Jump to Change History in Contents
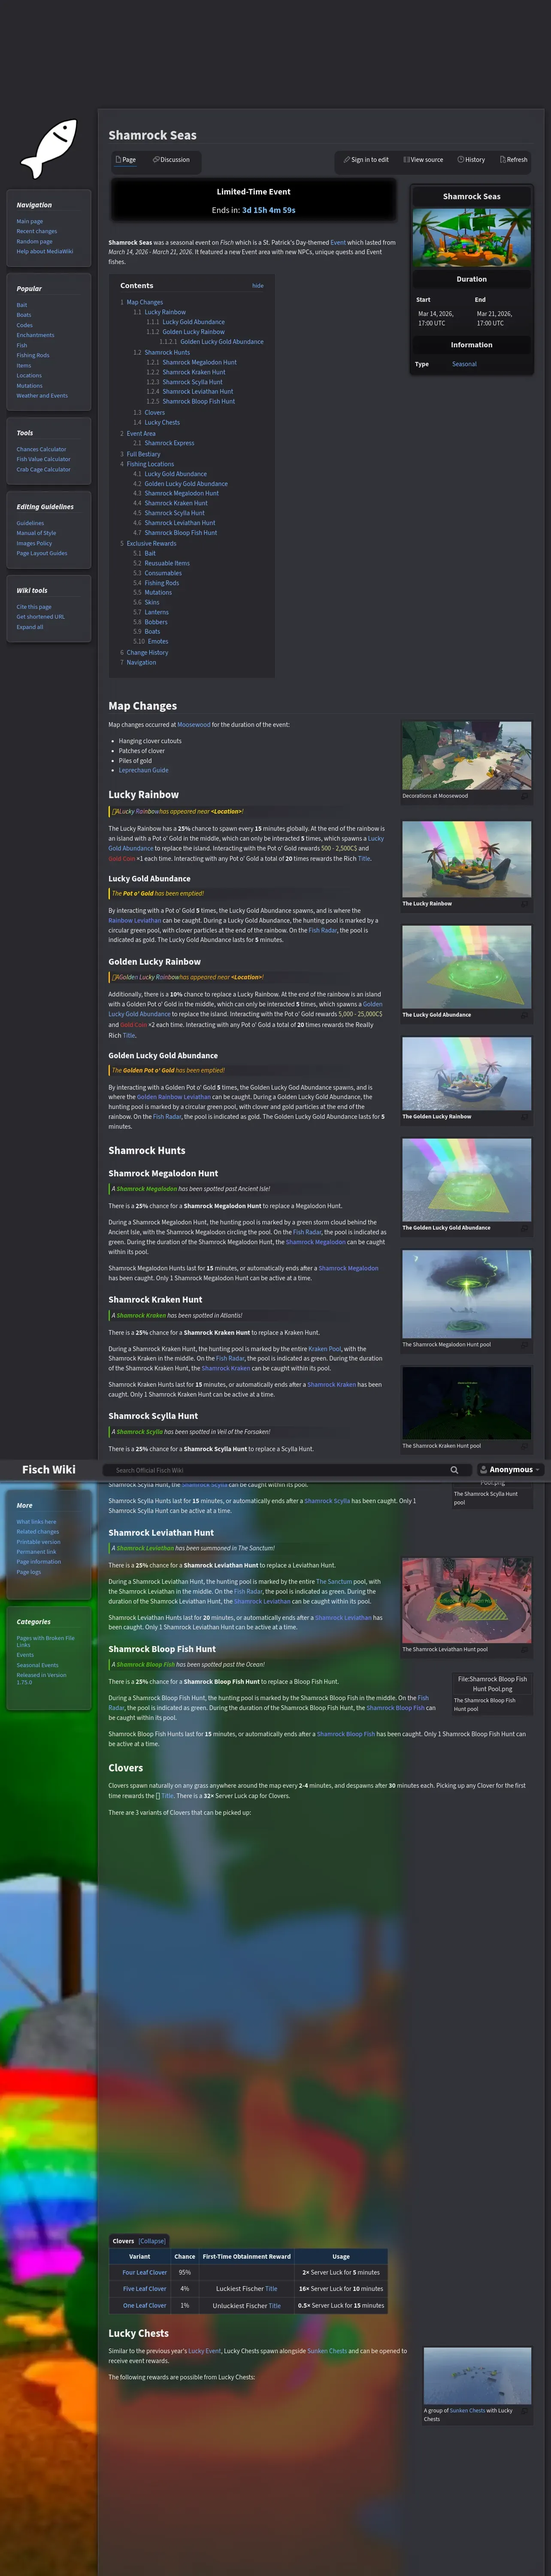 [147, 652]
